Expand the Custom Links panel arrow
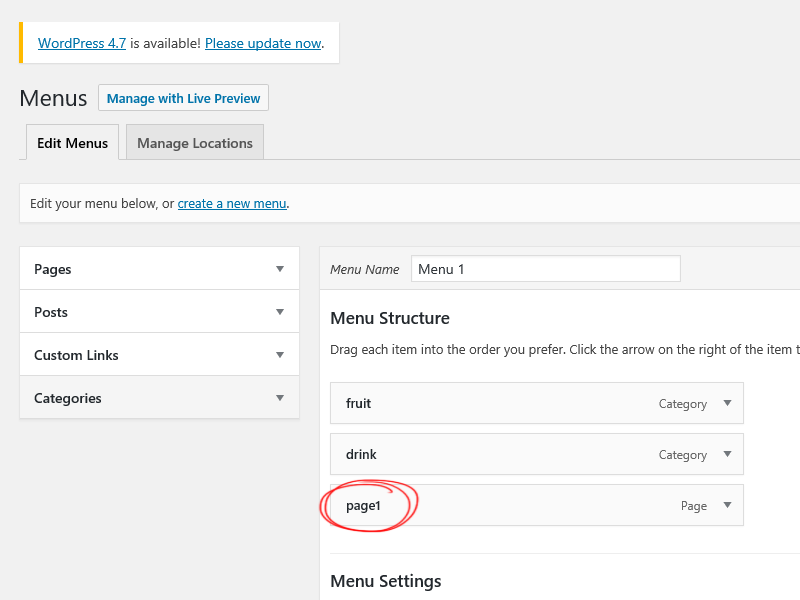The image size is (800, 600). [280, 355]
